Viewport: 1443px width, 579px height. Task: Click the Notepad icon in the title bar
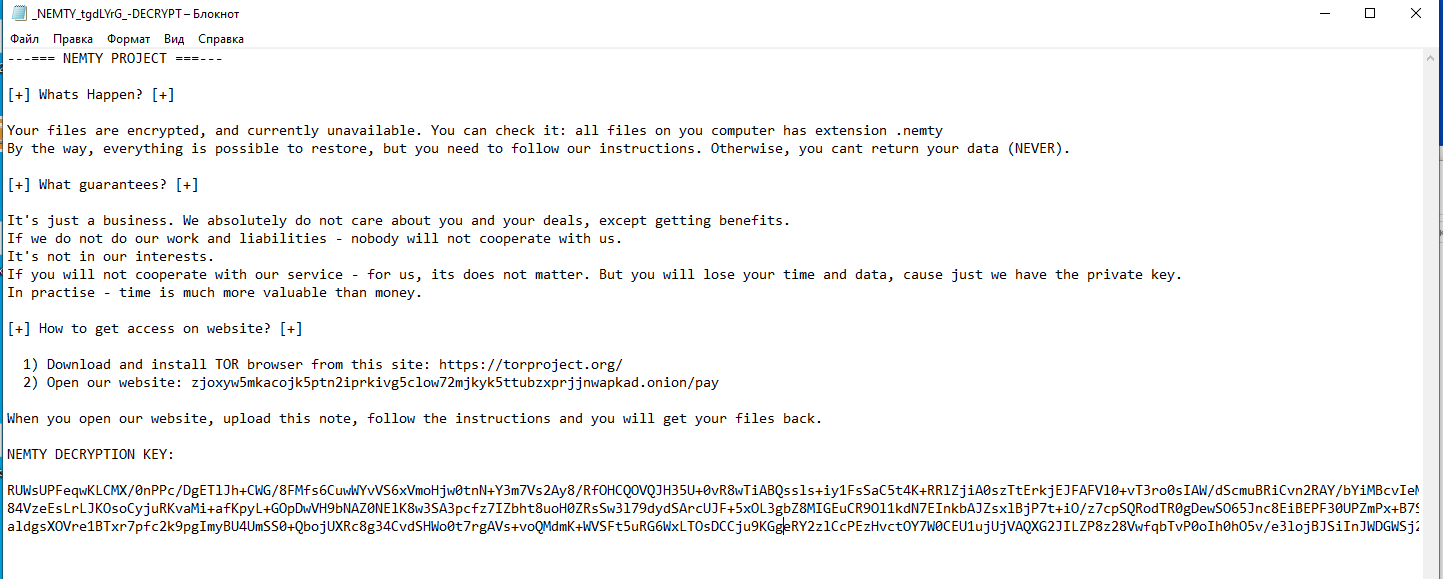(18, 14)
